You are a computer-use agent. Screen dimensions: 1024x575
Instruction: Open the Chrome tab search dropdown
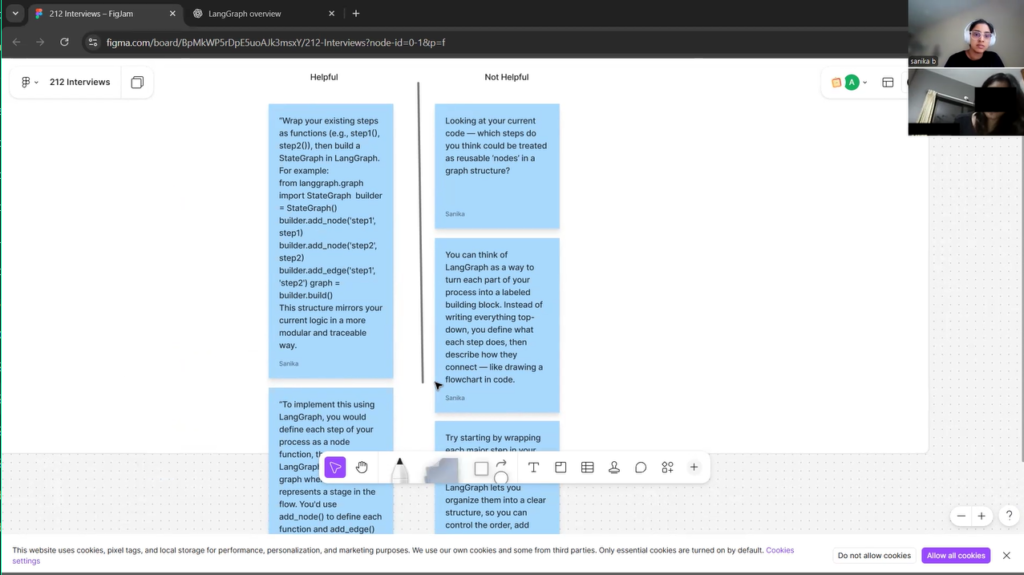point(15,14)
